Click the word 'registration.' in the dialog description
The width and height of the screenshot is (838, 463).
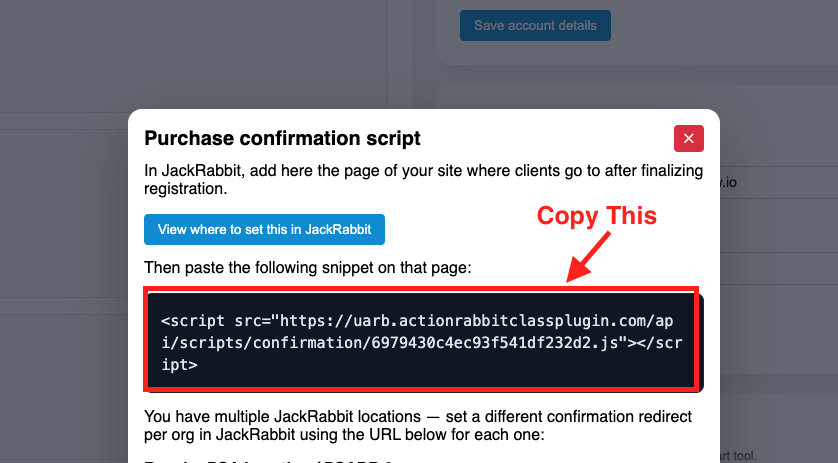pyautogui.click(x=185, y=189)
